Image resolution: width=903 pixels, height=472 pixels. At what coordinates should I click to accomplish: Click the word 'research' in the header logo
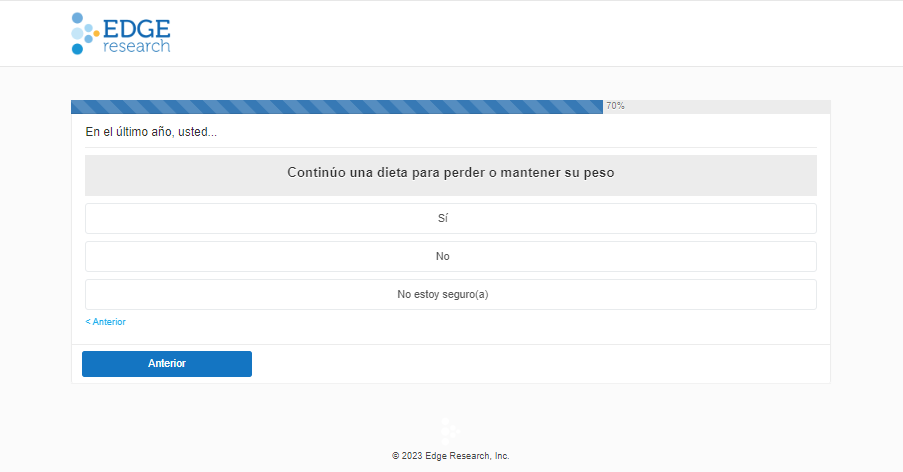click(136, 46)
